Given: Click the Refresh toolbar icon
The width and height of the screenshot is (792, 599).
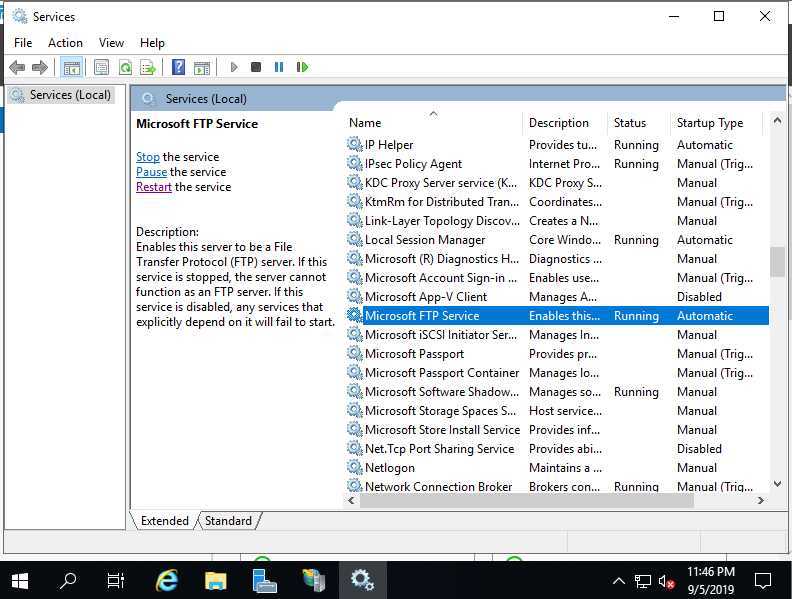Looking at the screenshot, I should click(125, 67).
